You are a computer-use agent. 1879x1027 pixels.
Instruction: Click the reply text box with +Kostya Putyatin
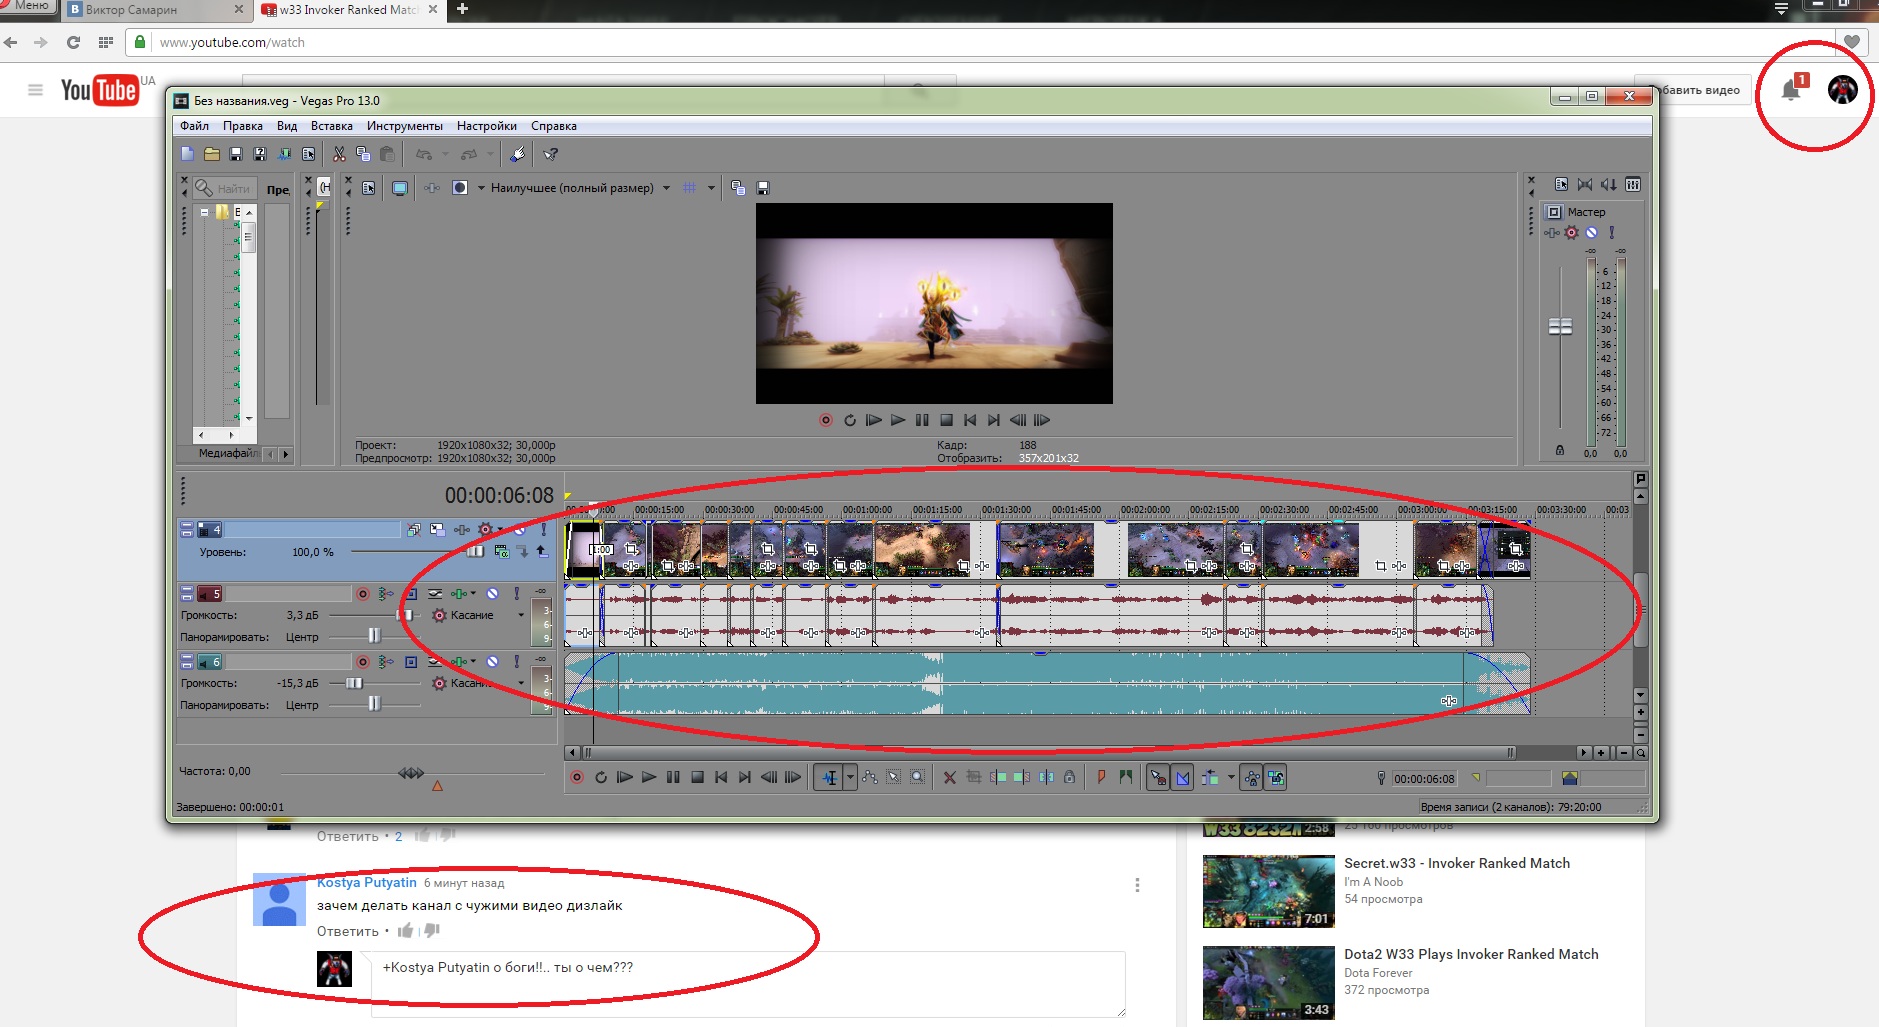click(x=748, y=984)
